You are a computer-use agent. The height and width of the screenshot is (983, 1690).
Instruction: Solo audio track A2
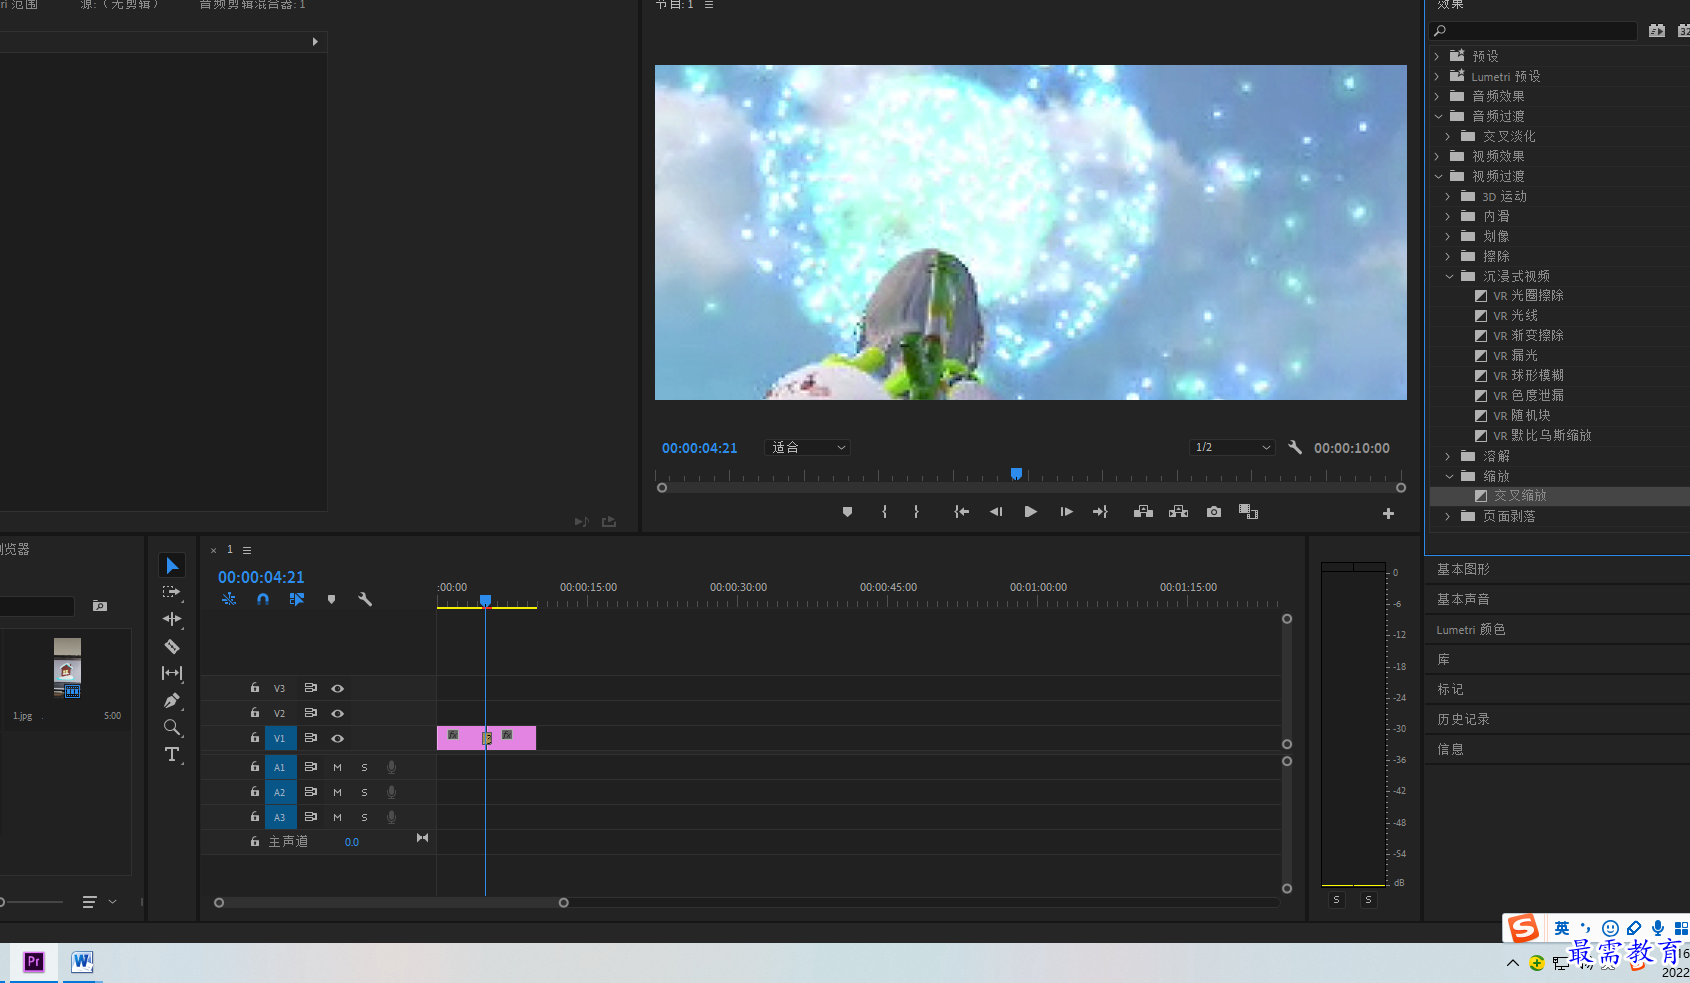(x=364, y=792)
